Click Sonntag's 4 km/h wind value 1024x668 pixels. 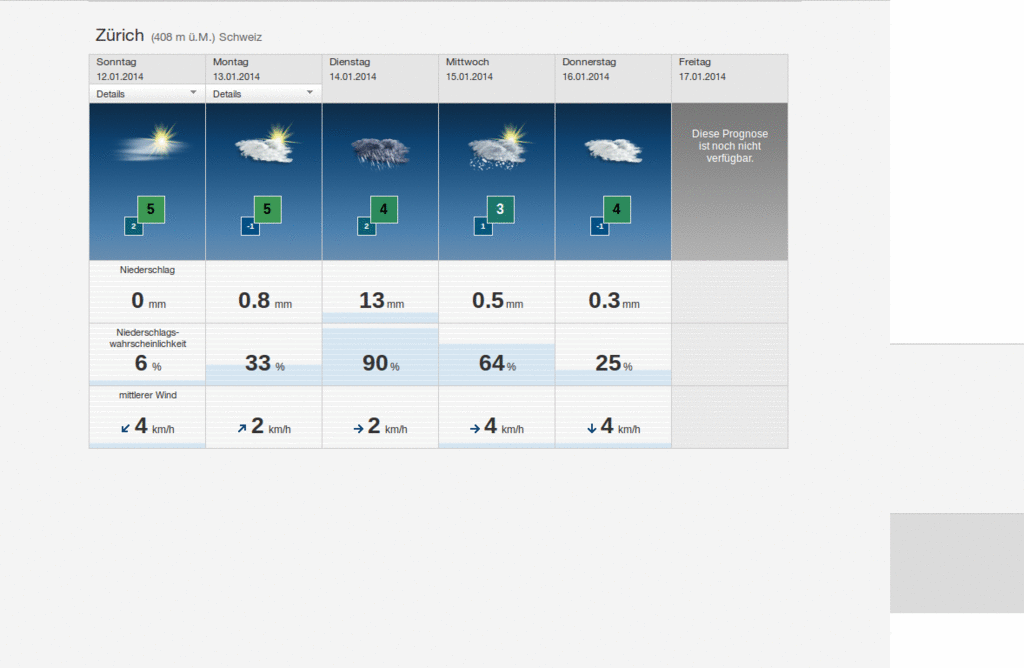point(154,426)
